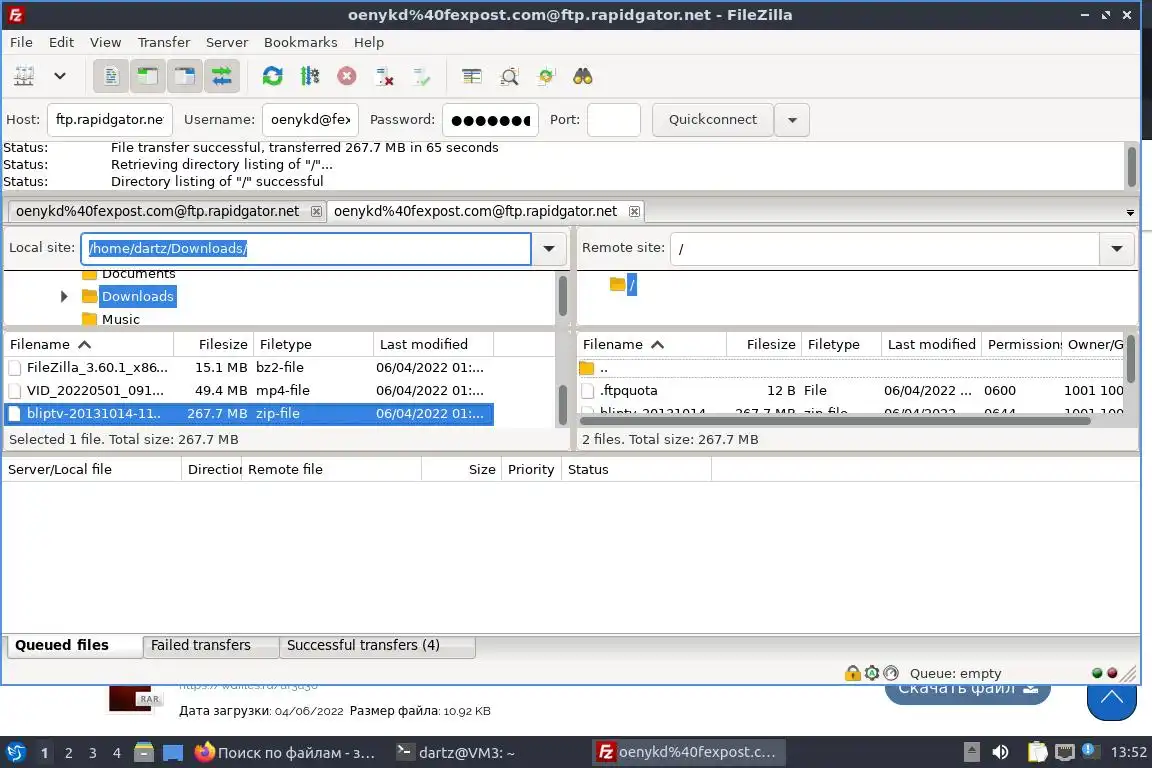The image size is (1152, 768).
Task: Sort local files by Last modified header
Action: tap(433, 344)
